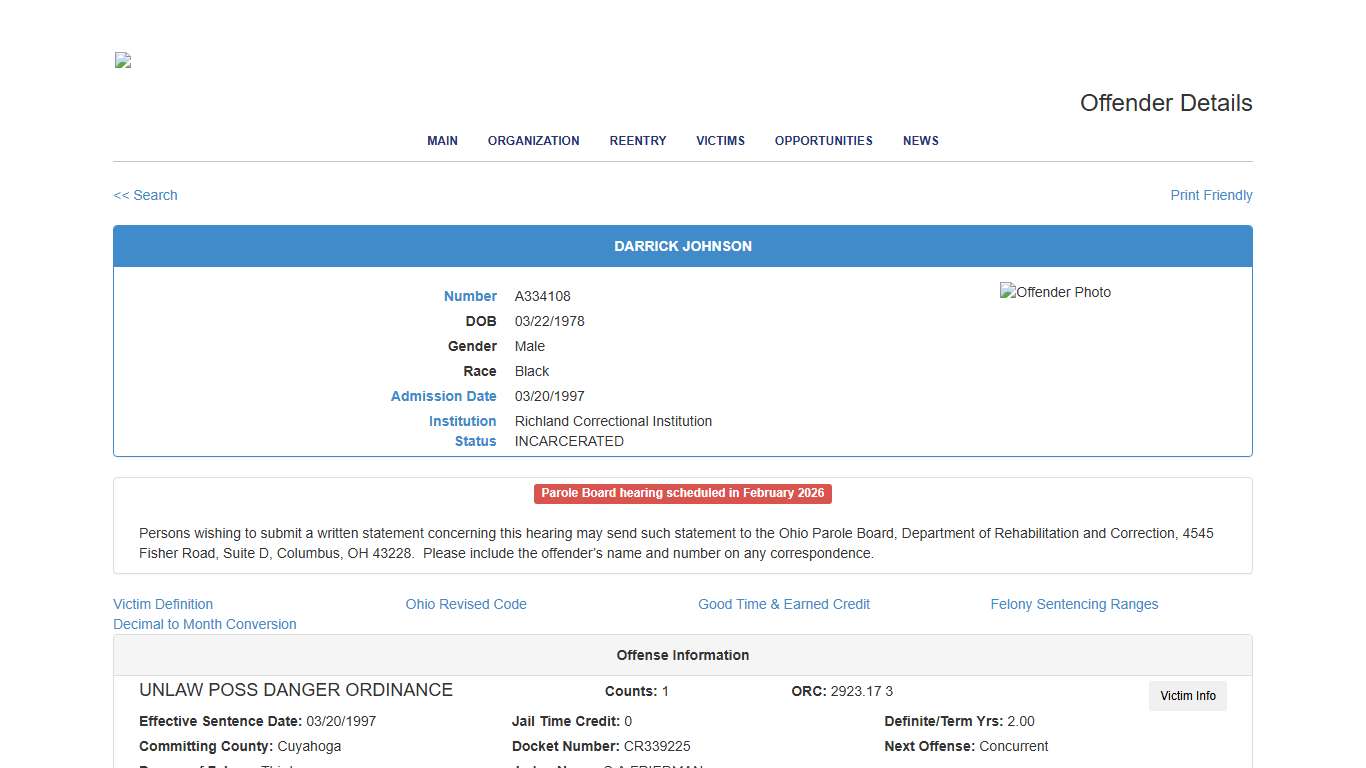Click the Victim Info button
The image size is (1366, 768).
click(x=1187, y=696)
